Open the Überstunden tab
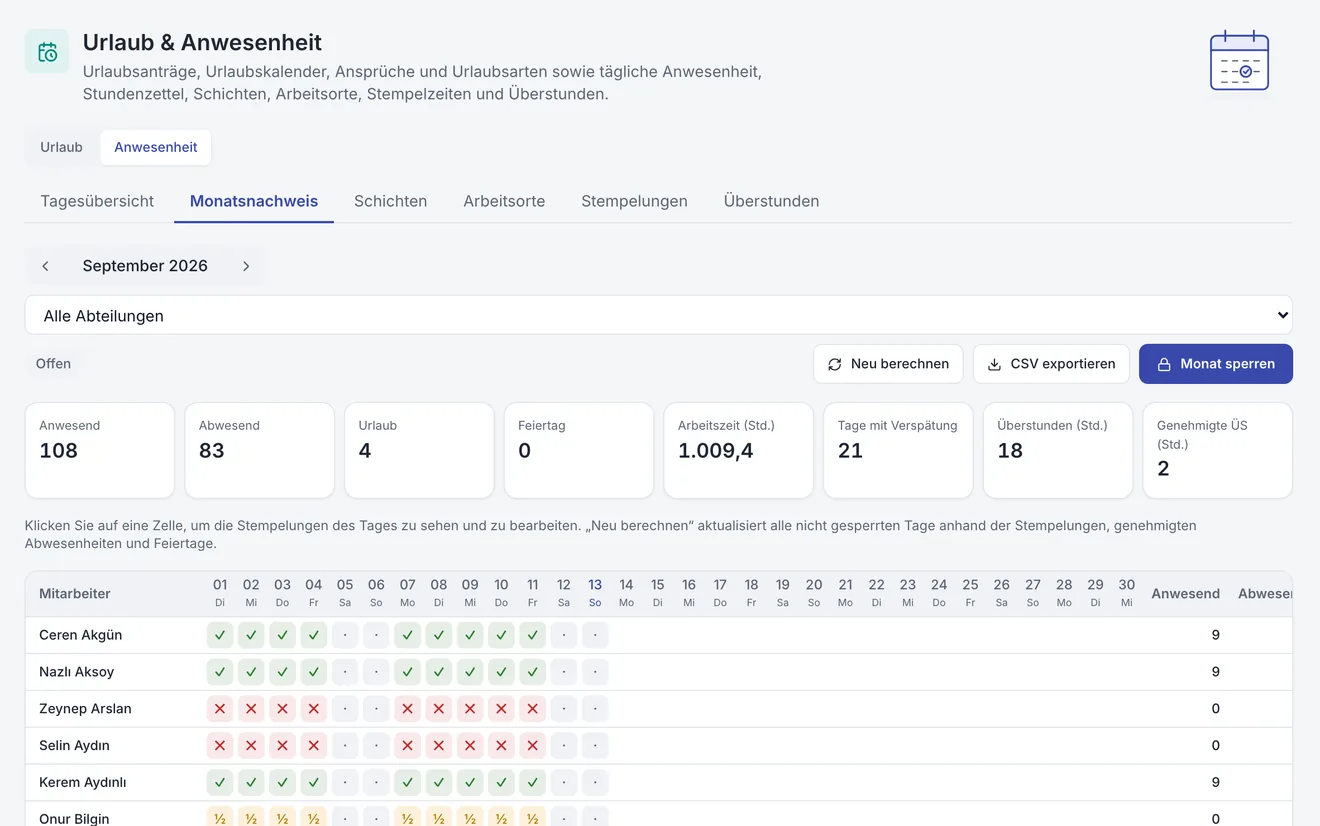Image resolution: width=1320 pixels, height=826 pixels. tap(771, 201)
